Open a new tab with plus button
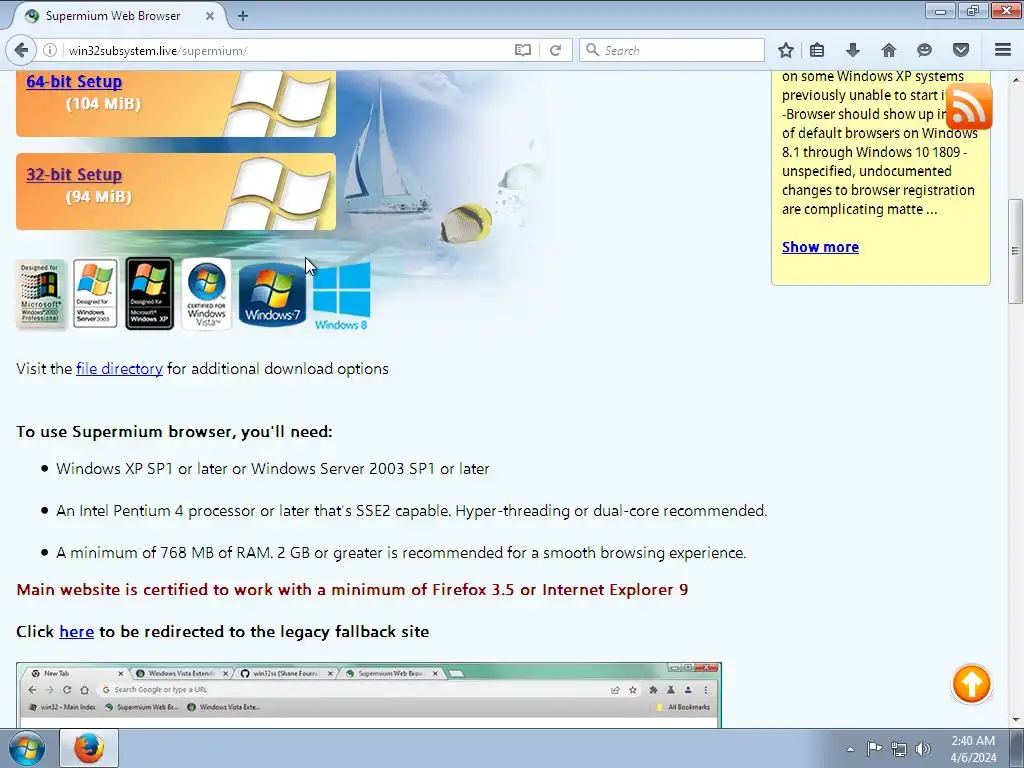The width and height of the screenshot is (1024, 768). point(242,16)
